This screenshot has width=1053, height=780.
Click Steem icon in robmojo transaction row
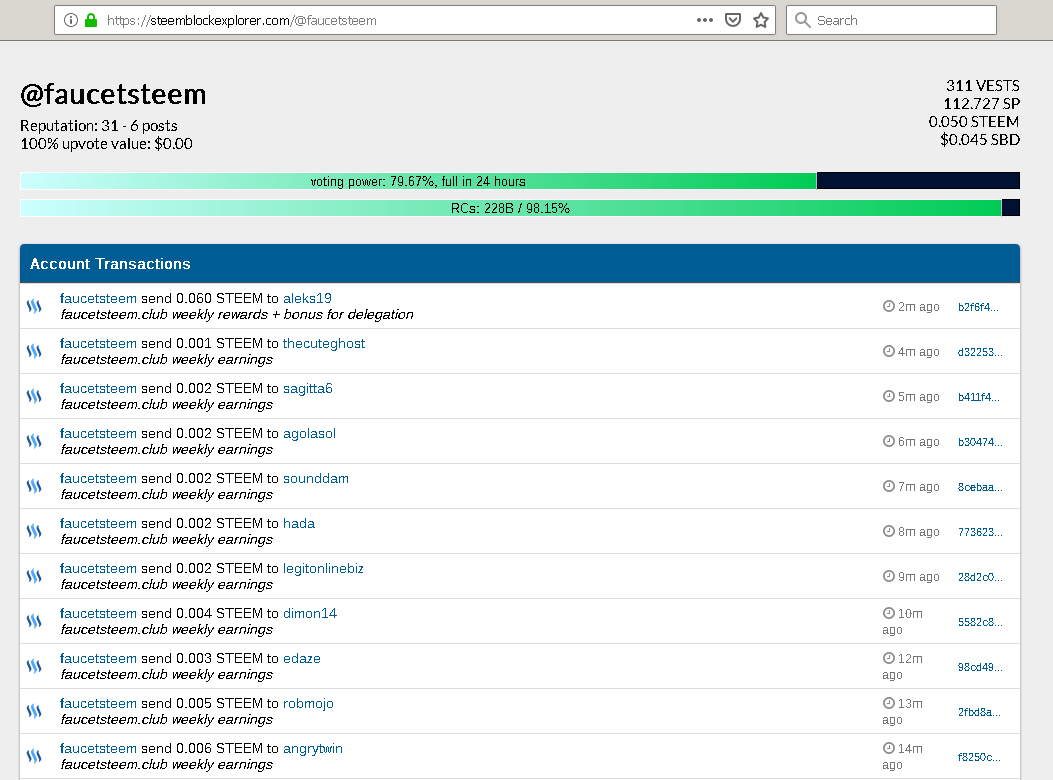[x=34, y=711]
